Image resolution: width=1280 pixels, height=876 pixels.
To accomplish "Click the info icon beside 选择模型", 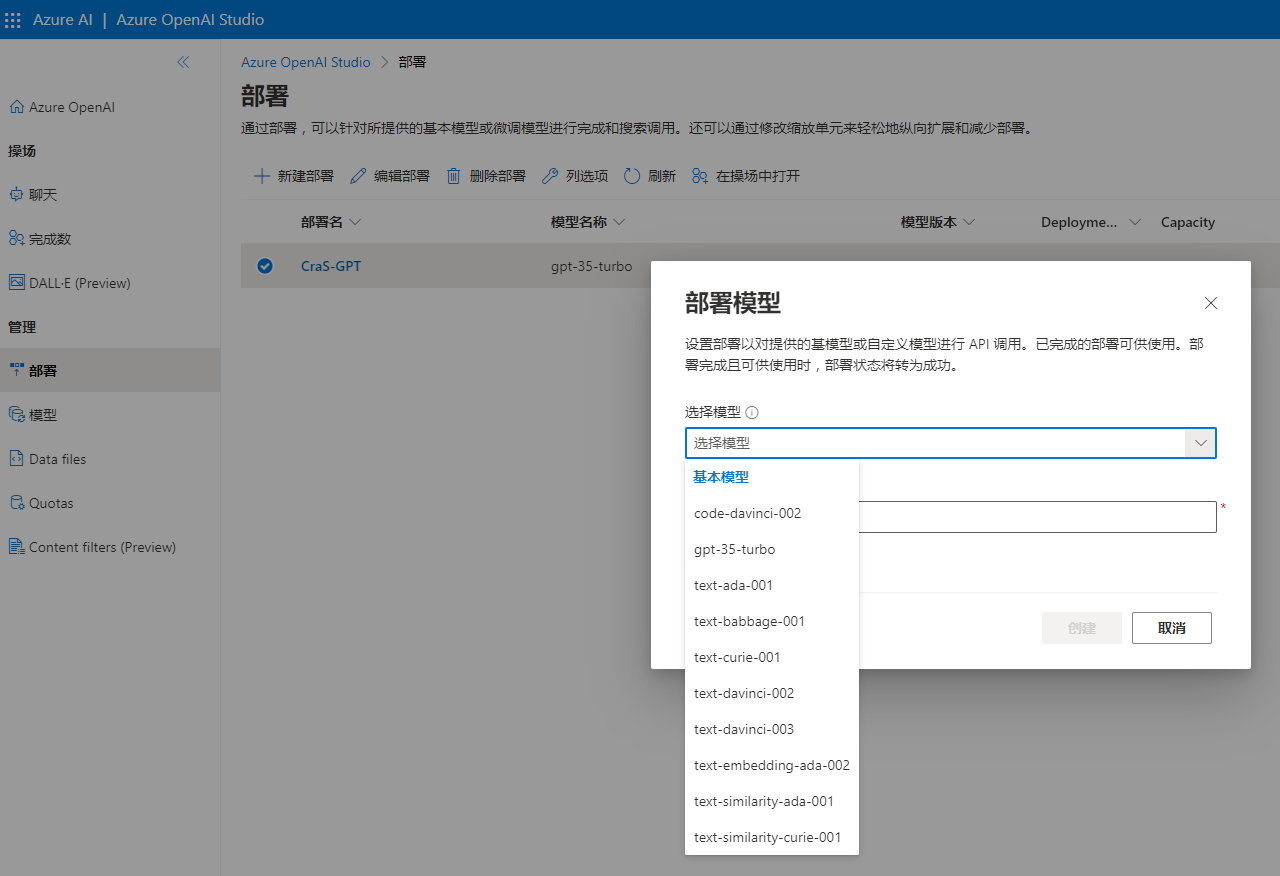I will click(x=752, y=412).
